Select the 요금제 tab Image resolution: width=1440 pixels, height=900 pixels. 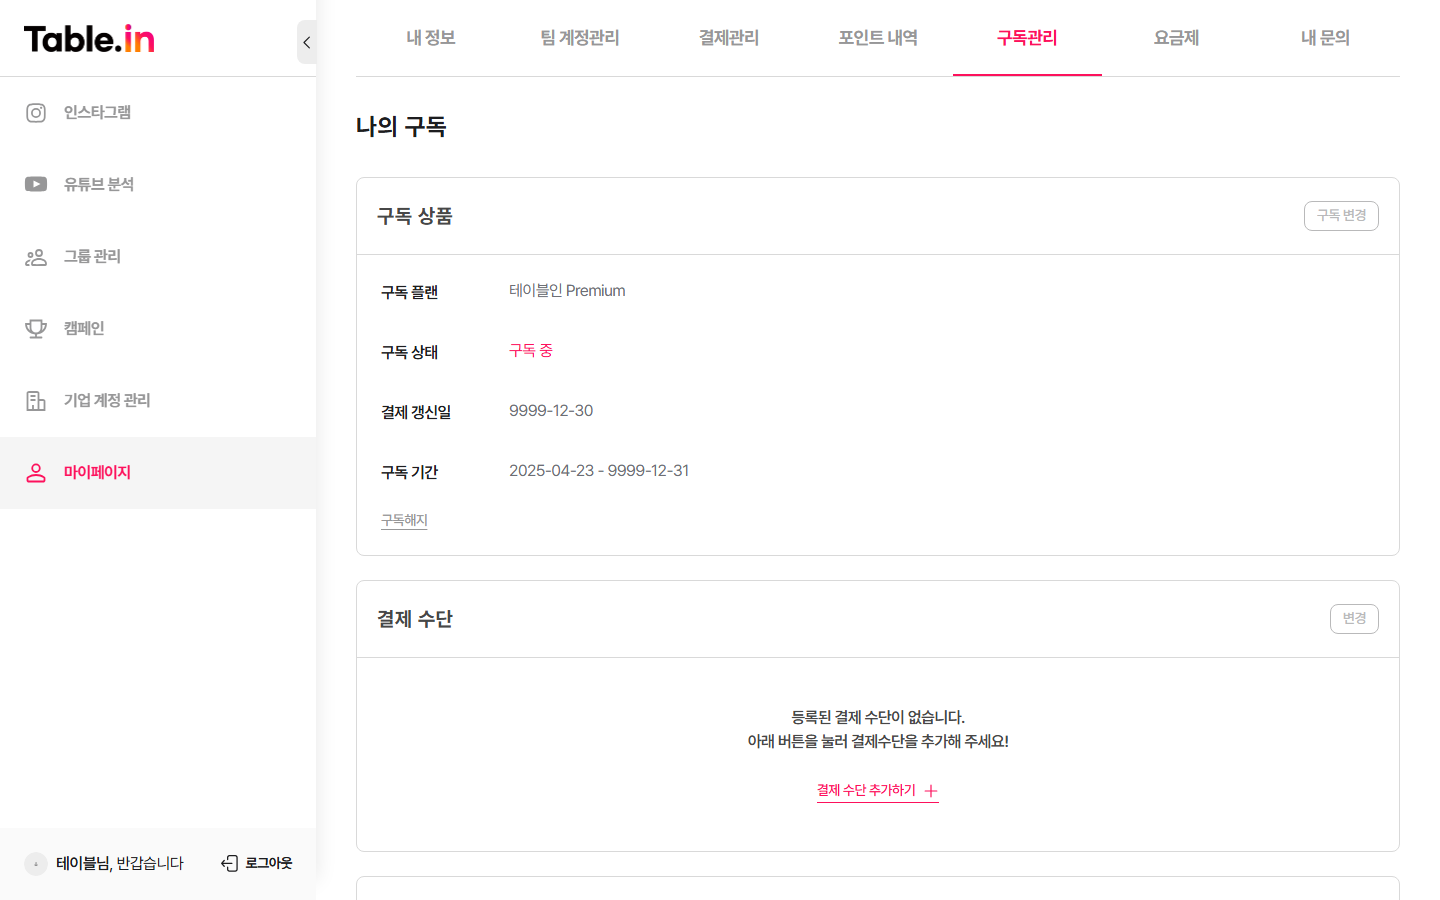point(1176,38)
